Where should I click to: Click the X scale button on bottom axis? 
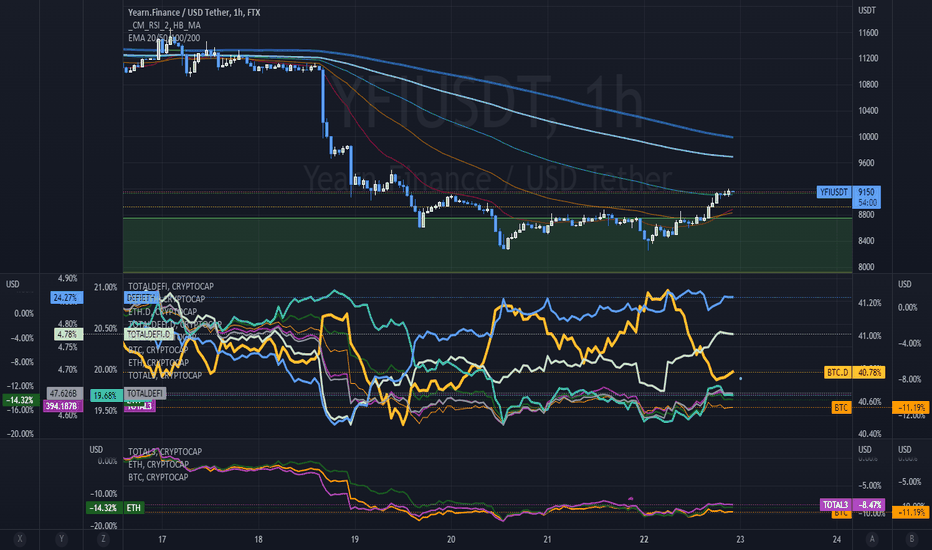pos(20,539)
